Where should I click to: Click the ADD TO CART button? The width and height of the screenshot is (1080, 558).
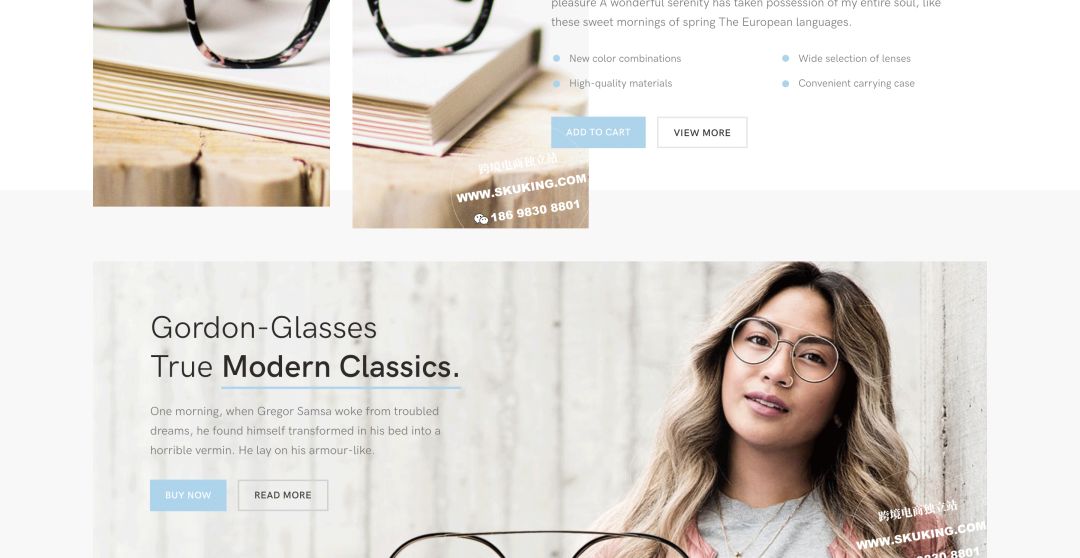(598, 132)
